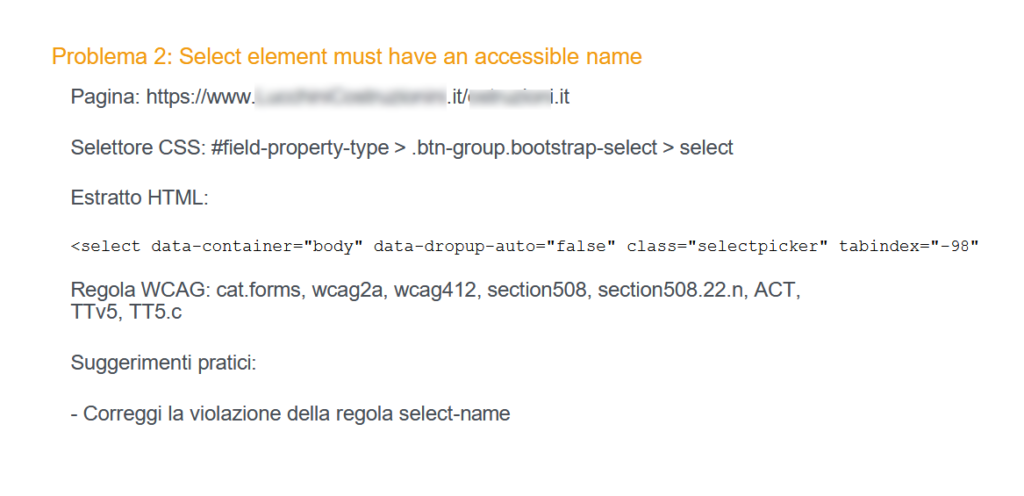Click the 'Correggi la violazione' suggestion line
The width and height of the screenshot is (1024, 496).
[290, 414]
